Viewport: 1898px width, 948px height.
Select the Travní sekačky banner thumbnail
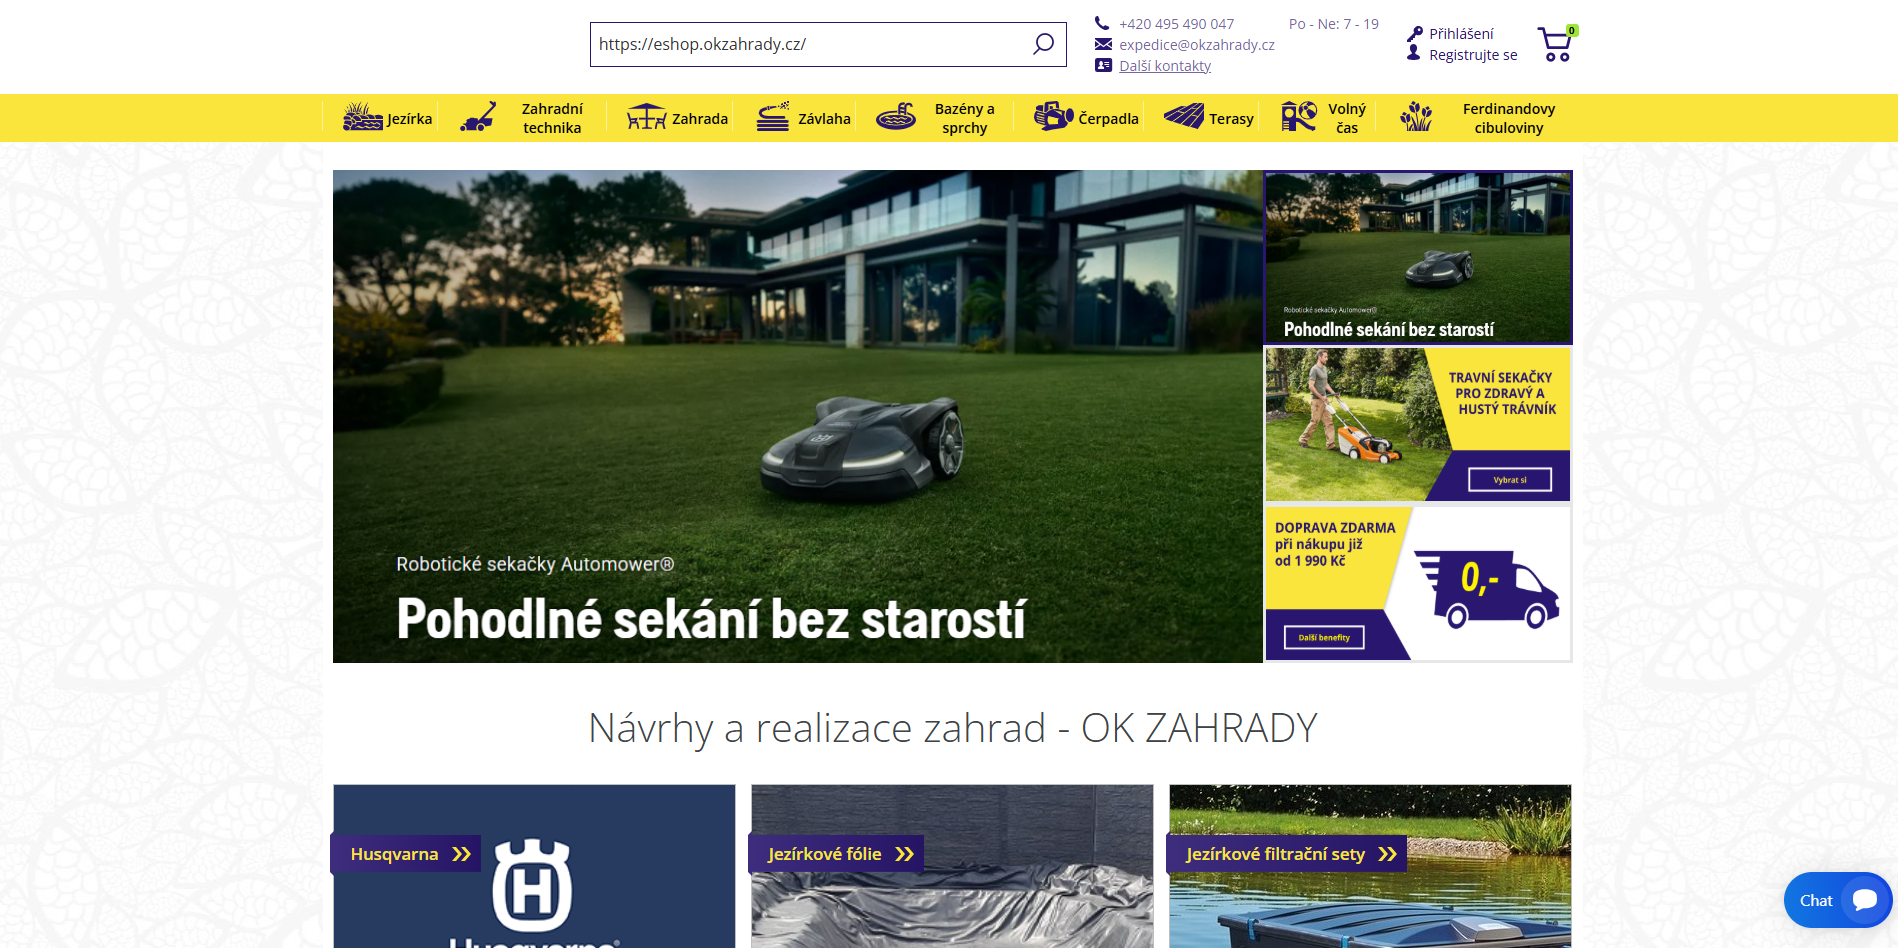(1418, 424)
